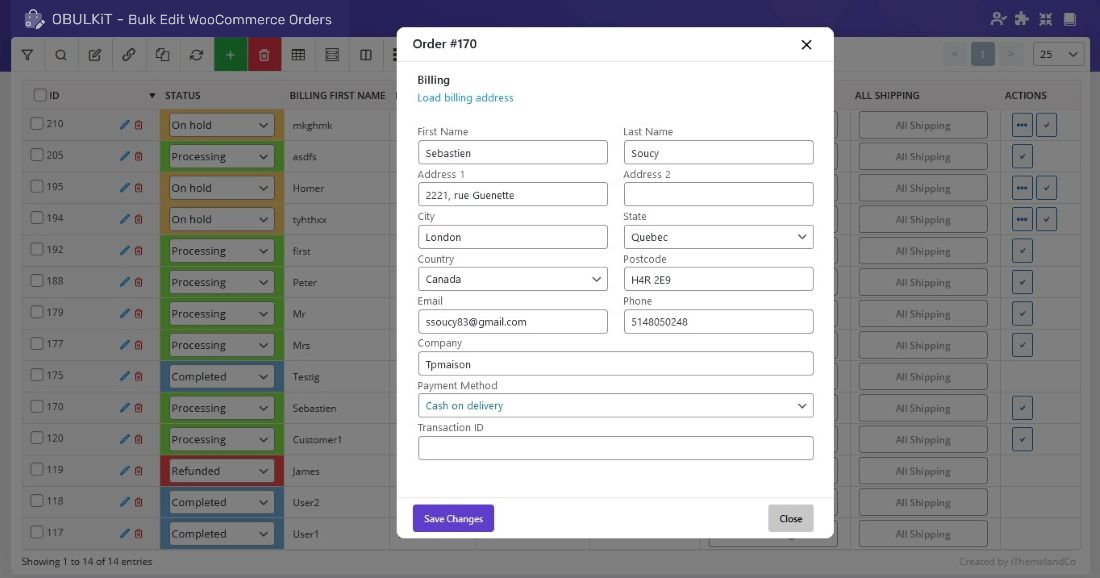Open the Payment Method dropdown
This screenshot has width=1100, height=578.
point(615,406)
